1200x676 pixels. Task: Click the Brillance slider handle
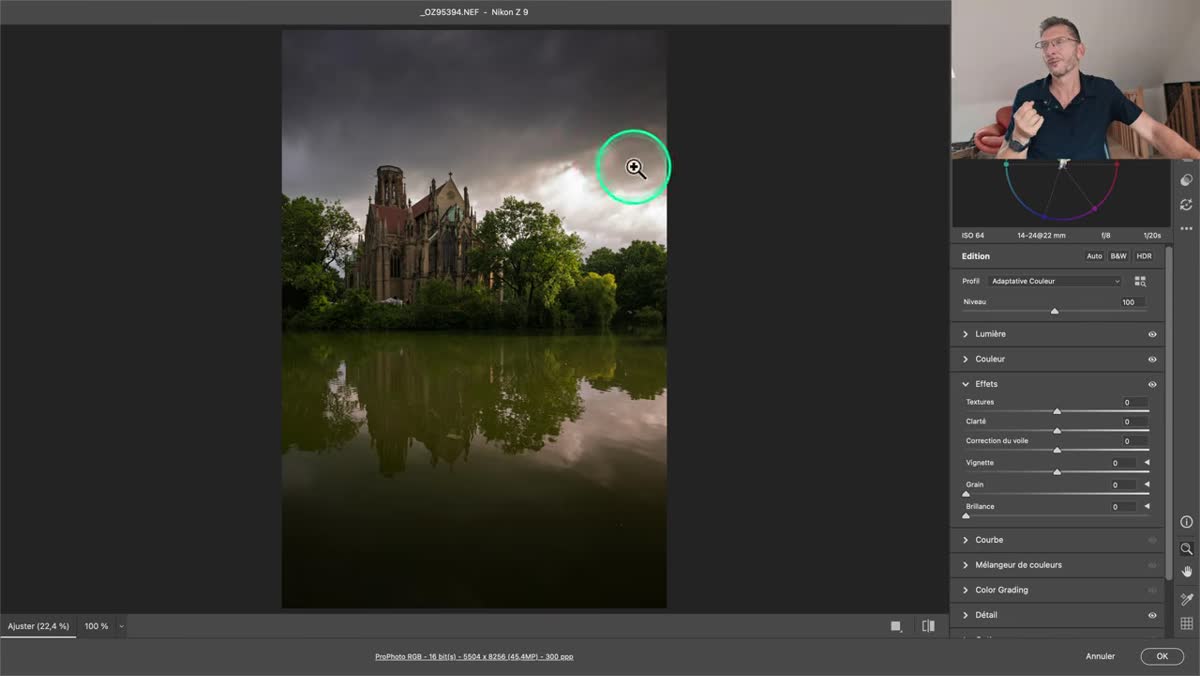coord(966,516)
